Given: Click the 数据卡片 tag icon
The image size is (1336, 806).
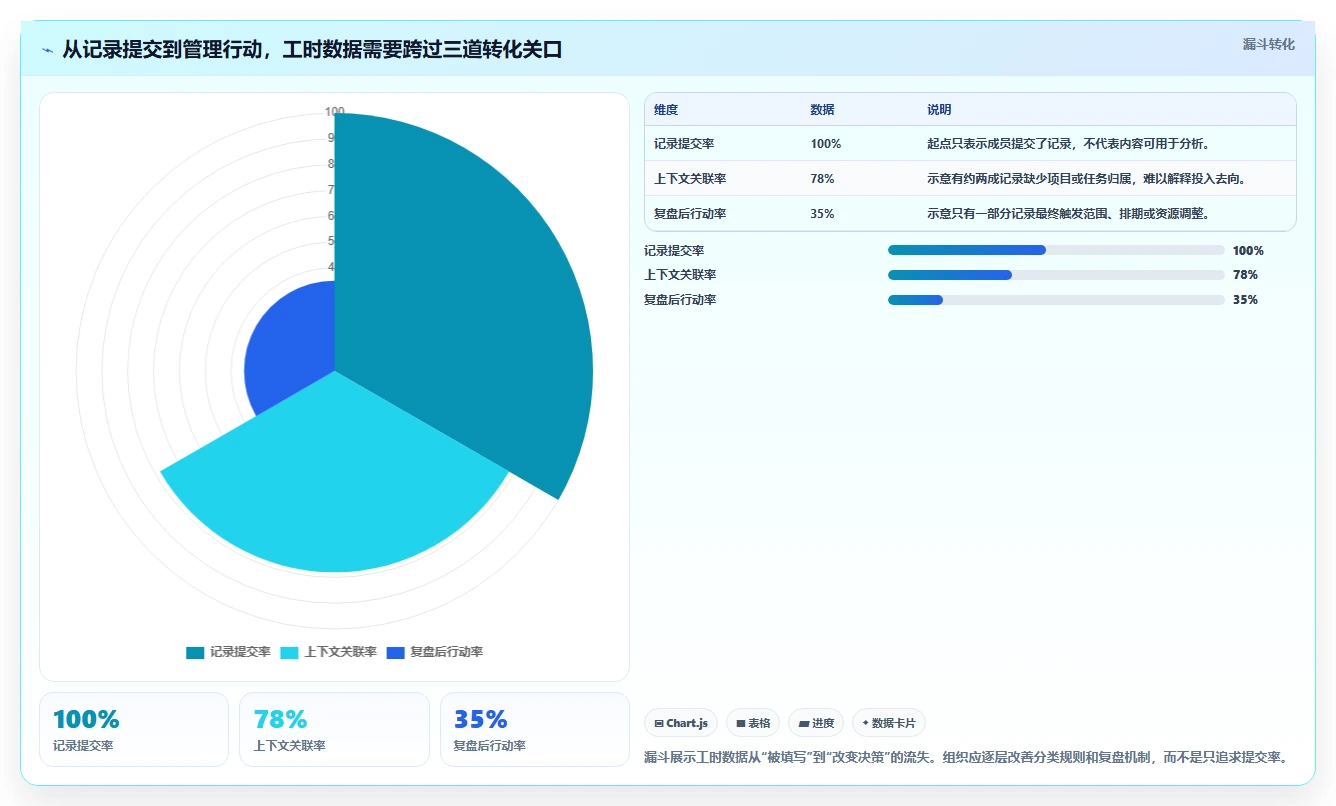Looking at the screenshot, I should (x=865, y=722).
